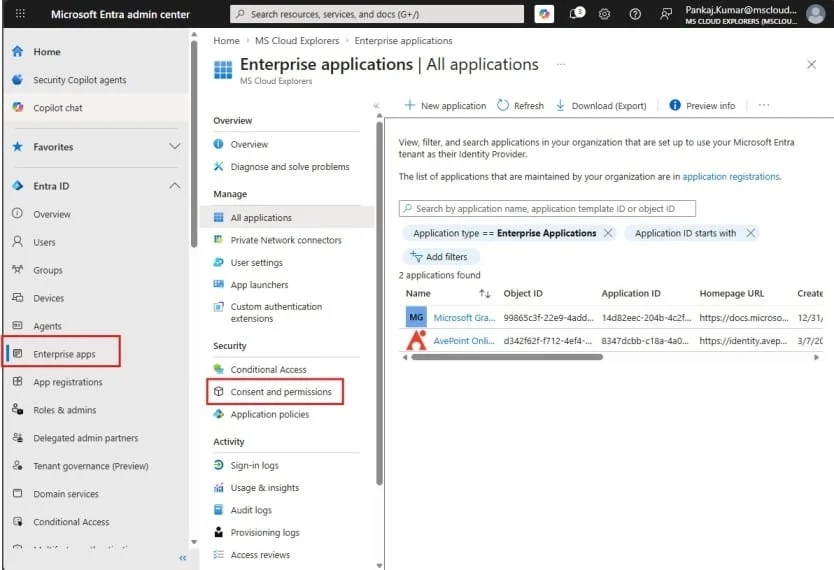Click the Home icon in sidebar
This screenshot has width=834, height=570.
coord(18,52)
